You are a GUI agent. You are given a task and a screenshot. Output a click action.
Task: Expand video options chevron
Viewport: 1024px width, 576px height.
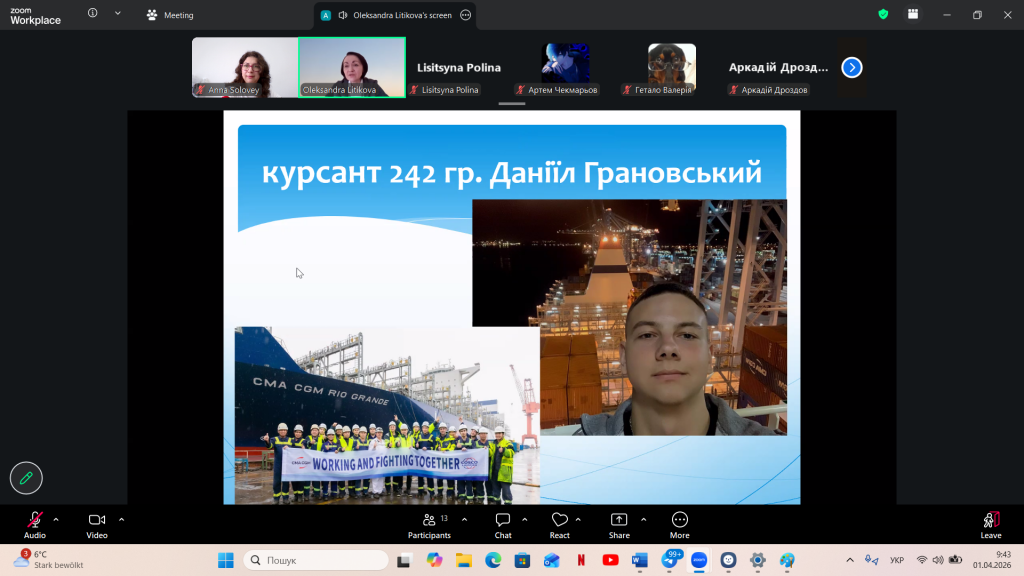[x=121, y=519]
